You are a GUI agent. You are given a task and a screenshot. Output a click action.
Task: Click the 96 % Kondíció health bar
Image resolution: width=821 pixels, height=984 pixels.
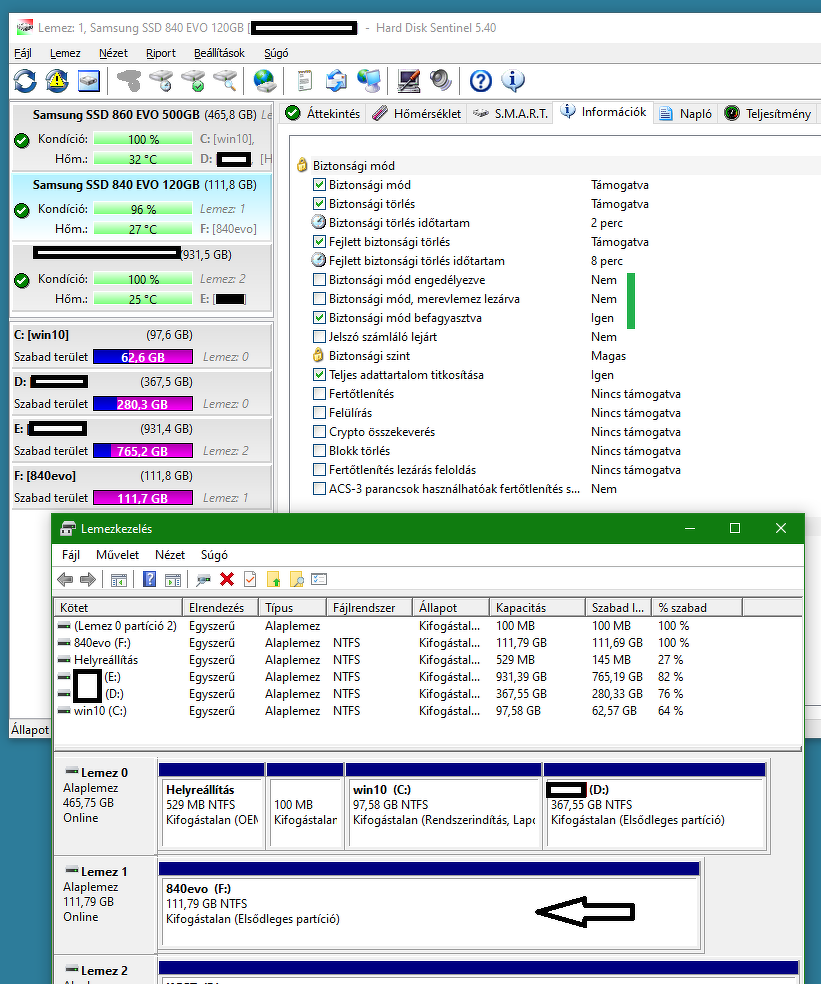point(143,209)
